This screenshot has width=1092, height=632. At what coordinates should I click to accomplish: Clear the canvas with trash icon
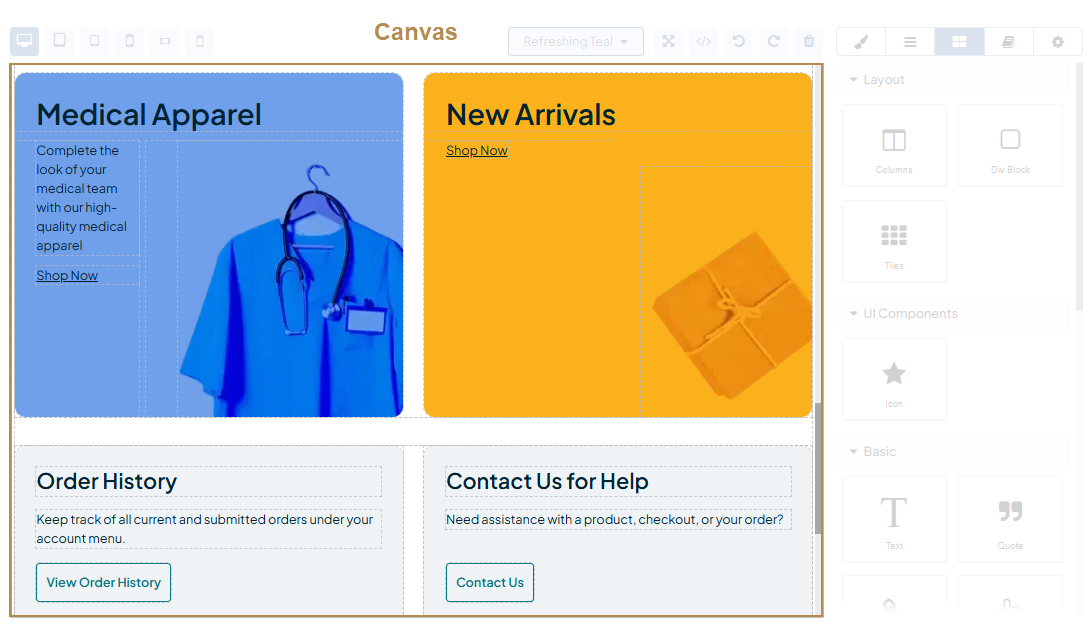[x=809, y=41]
